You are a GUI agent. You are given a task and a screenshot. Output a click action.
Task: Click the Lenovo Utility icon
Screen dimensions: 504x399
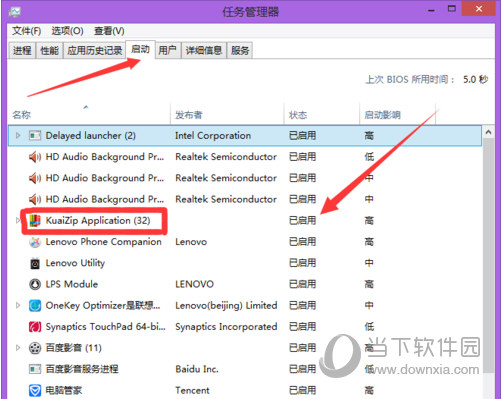click(35, 263)
